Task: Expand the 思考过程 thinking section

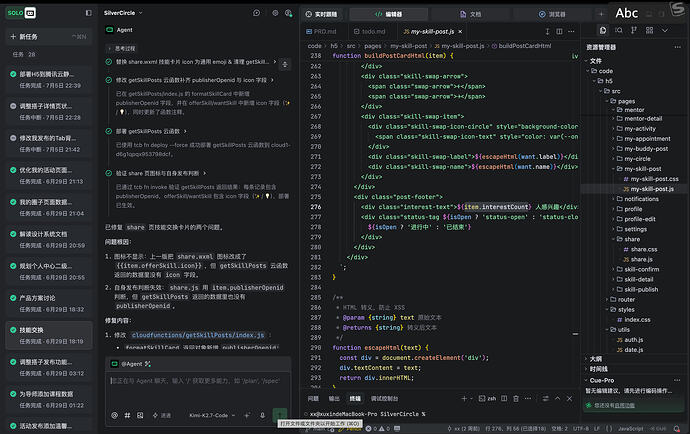Action: pos(121,48)
